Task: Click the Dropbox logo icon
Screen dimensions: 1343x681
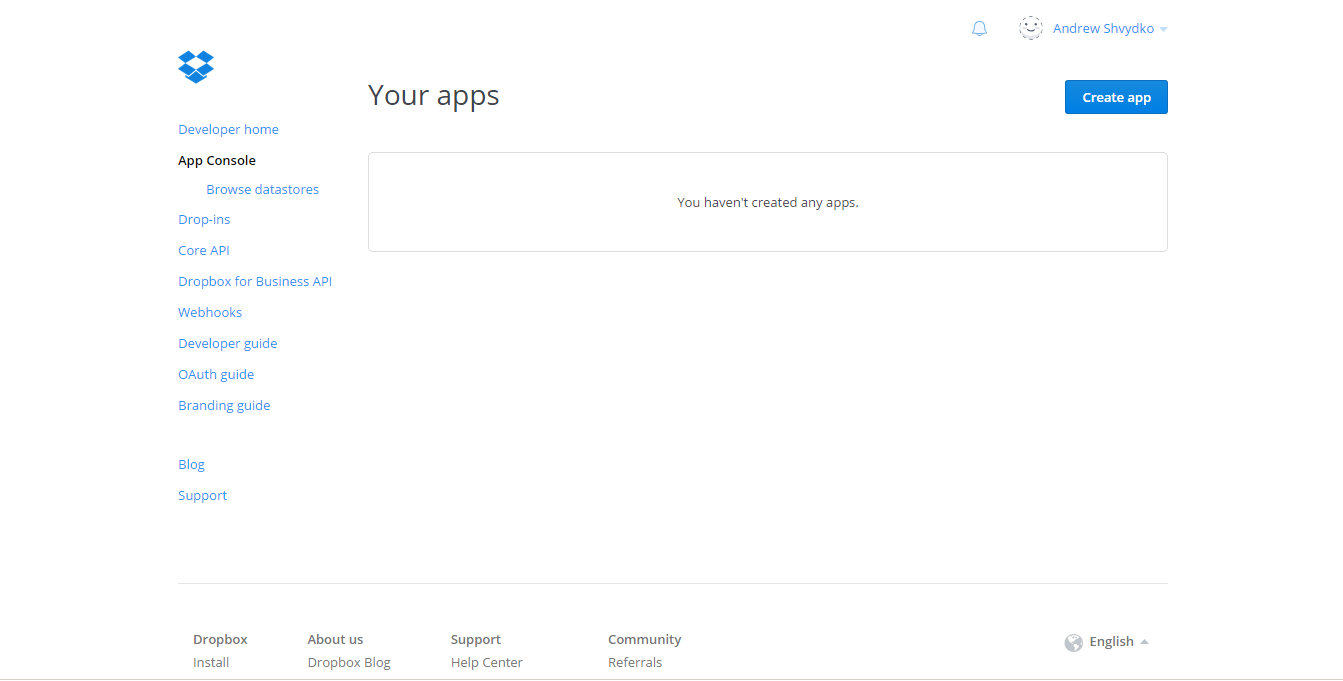Action: pyautogui.click(x=196, y=67)
